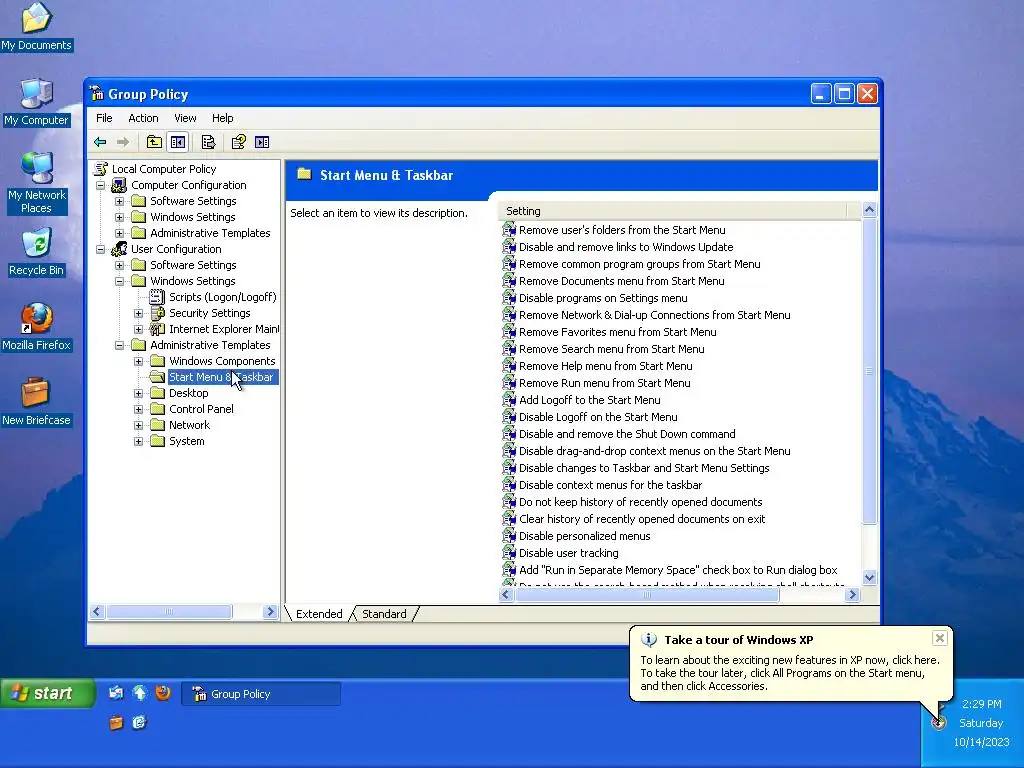The height and width of the screenshot is (768, 1024).
Task: Select the vertical scrollbar thumb in the settings list
Action: point(869,371)
